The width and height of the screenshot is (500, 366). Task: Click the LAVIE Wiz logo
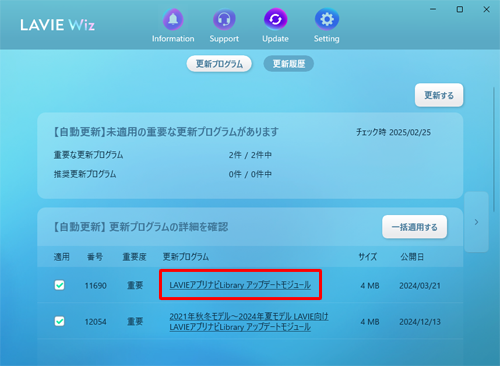[x=57, y=25]
